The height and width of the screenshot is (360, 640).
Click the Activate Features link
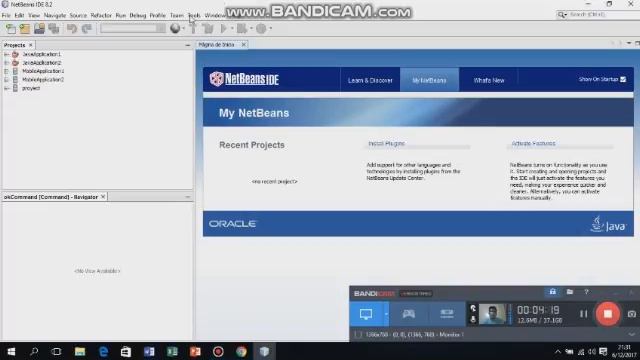coord(533,144)
